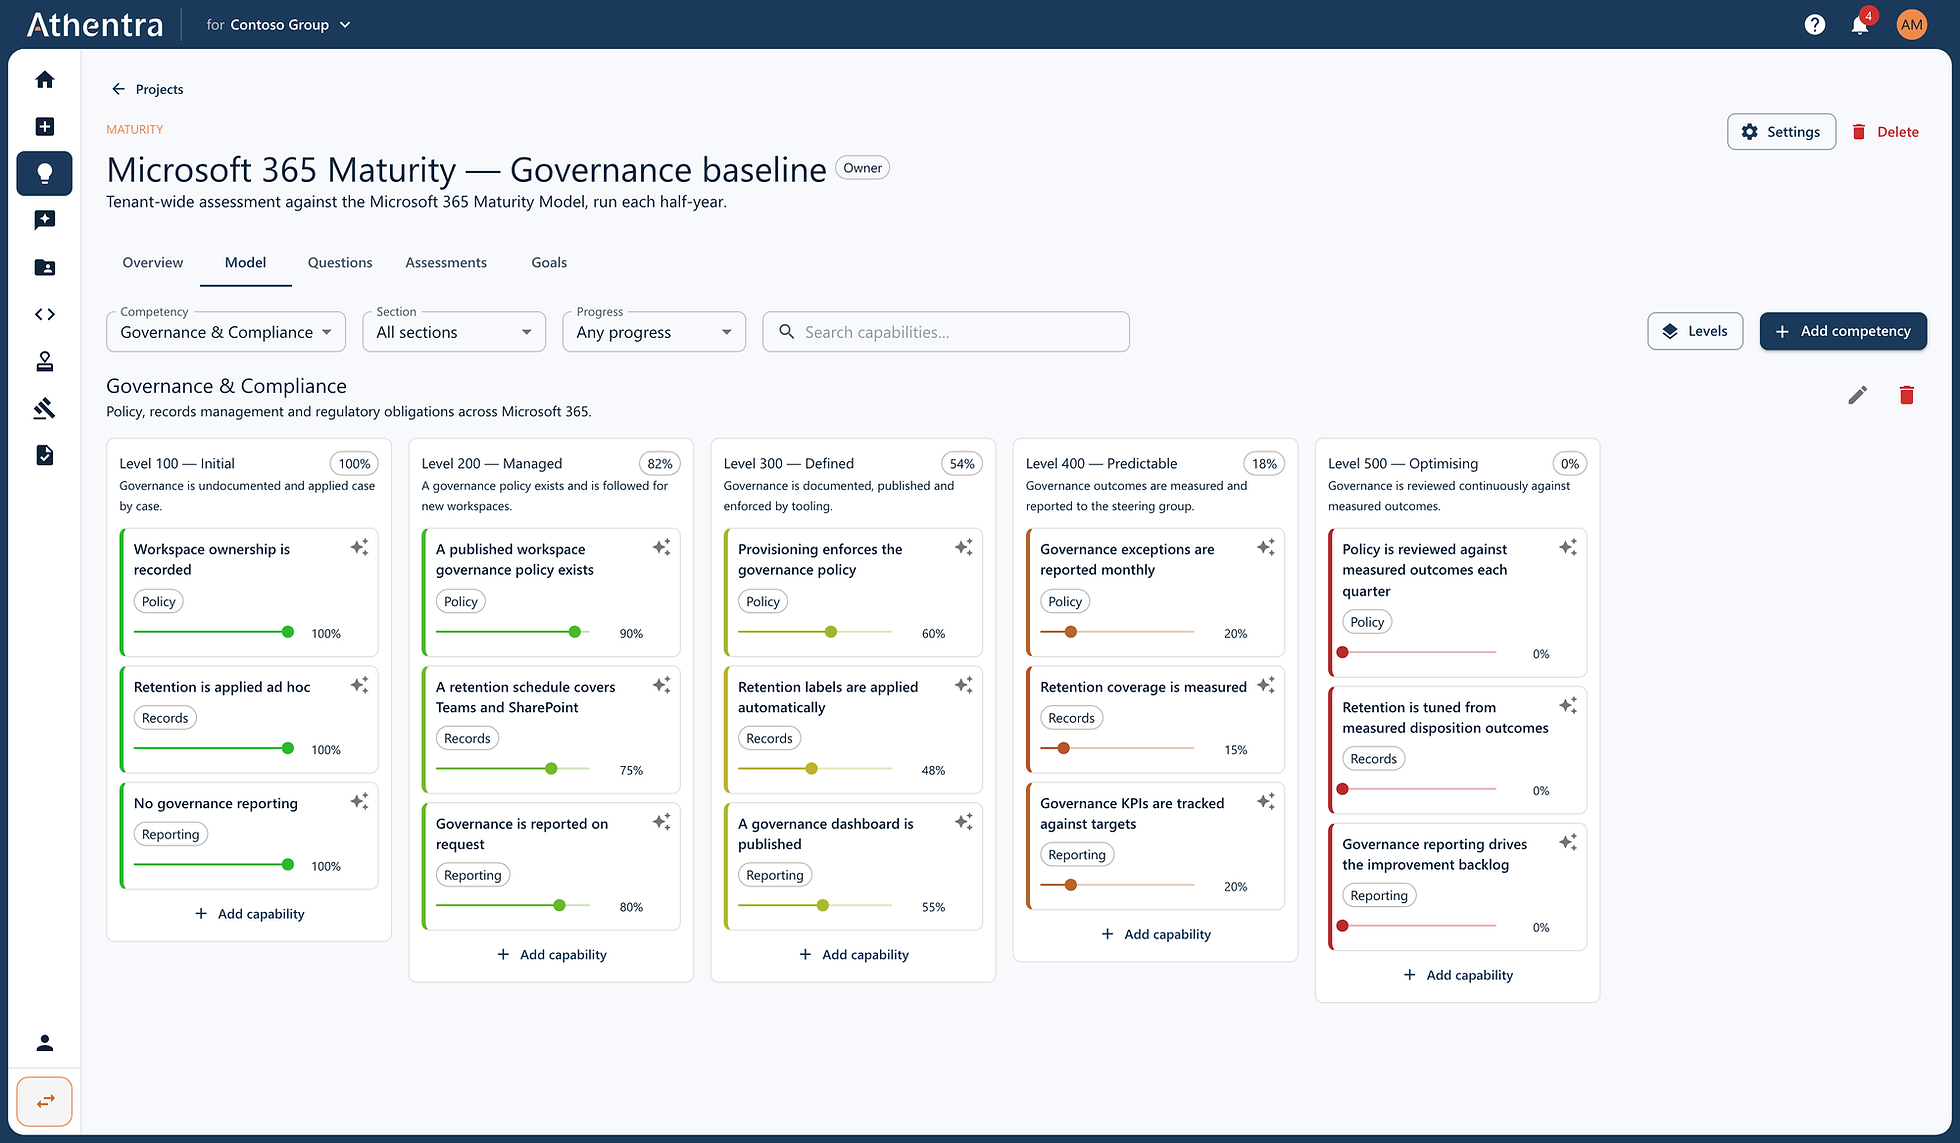Open the Goals tab
Screen dimensions: 1960x1143
(549, 263)
